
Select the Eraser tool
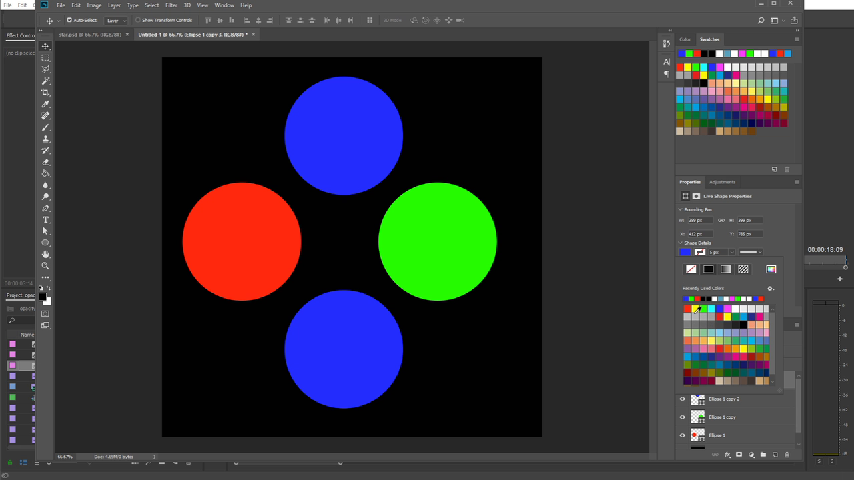pyautogui.click(x=46, y=162)
